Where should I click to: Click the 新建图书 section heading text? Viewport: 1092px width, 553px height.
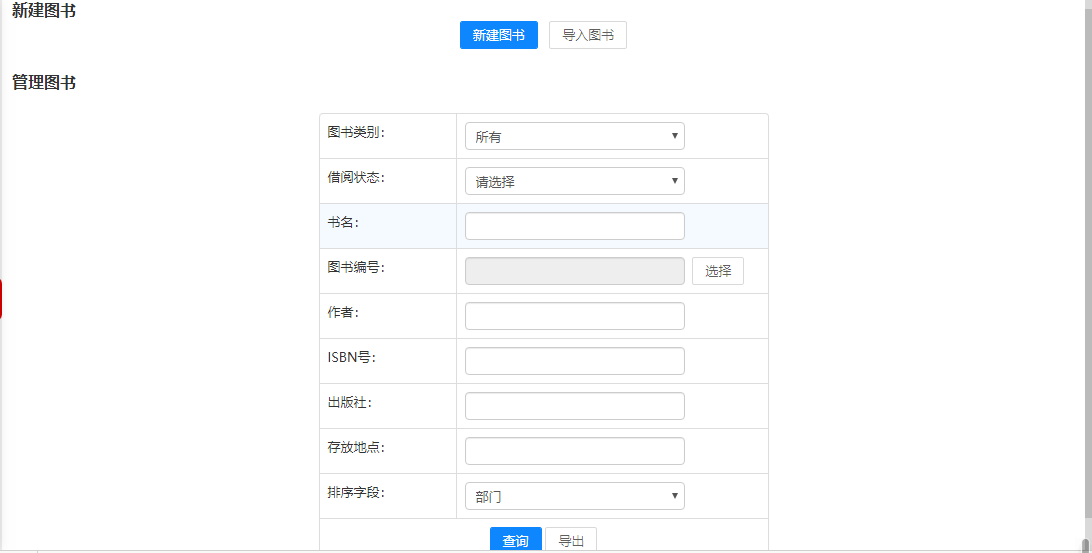tap(44, 11)
